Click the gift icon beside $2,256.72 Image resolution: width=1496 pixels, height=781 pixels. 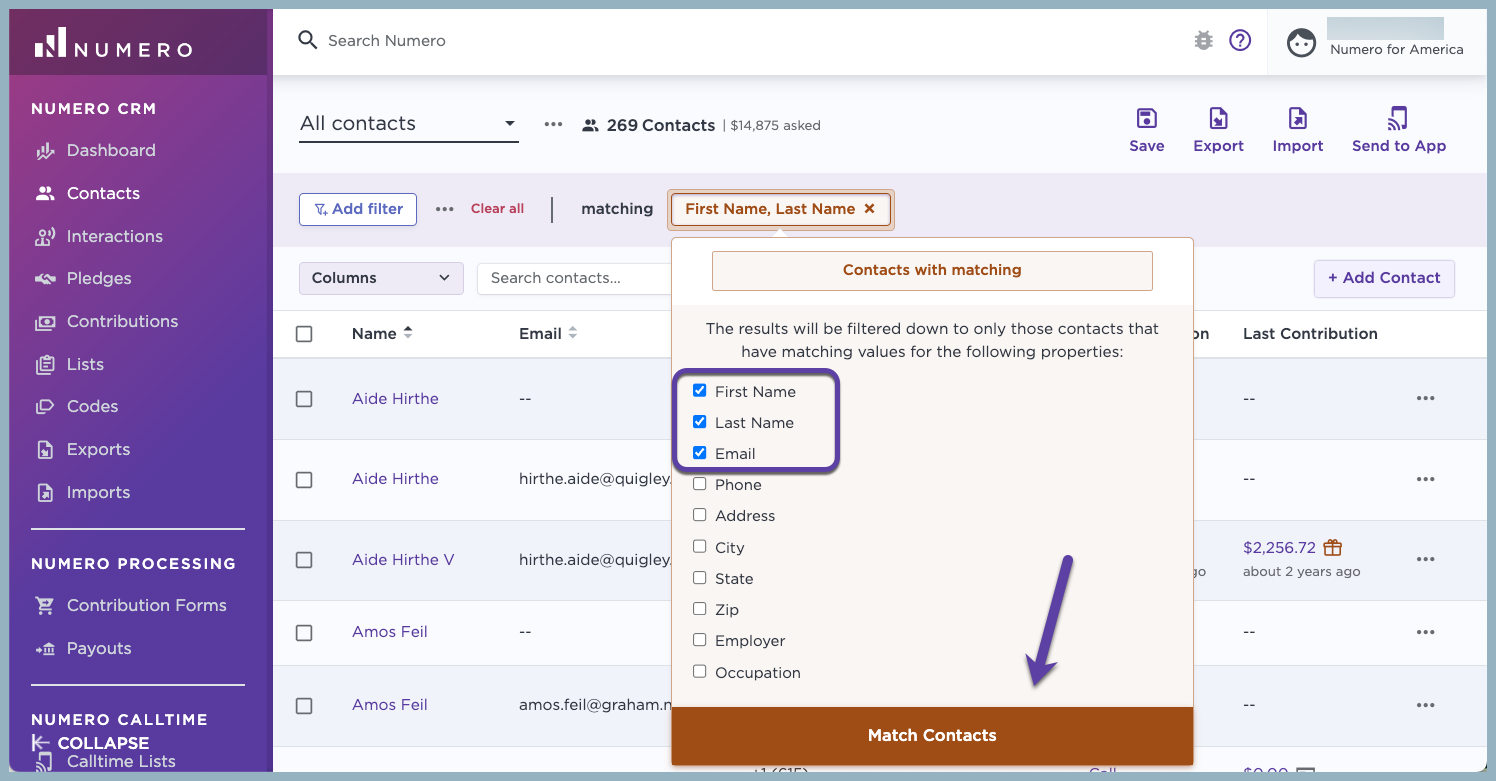(1332, 548)
